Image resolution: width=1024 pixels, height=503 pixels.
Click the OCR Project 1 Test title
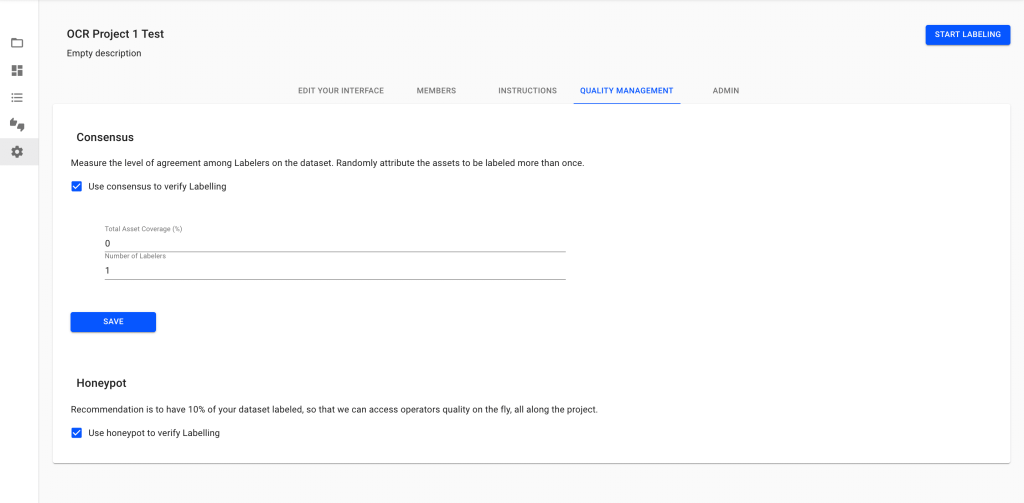click(115, 34)
